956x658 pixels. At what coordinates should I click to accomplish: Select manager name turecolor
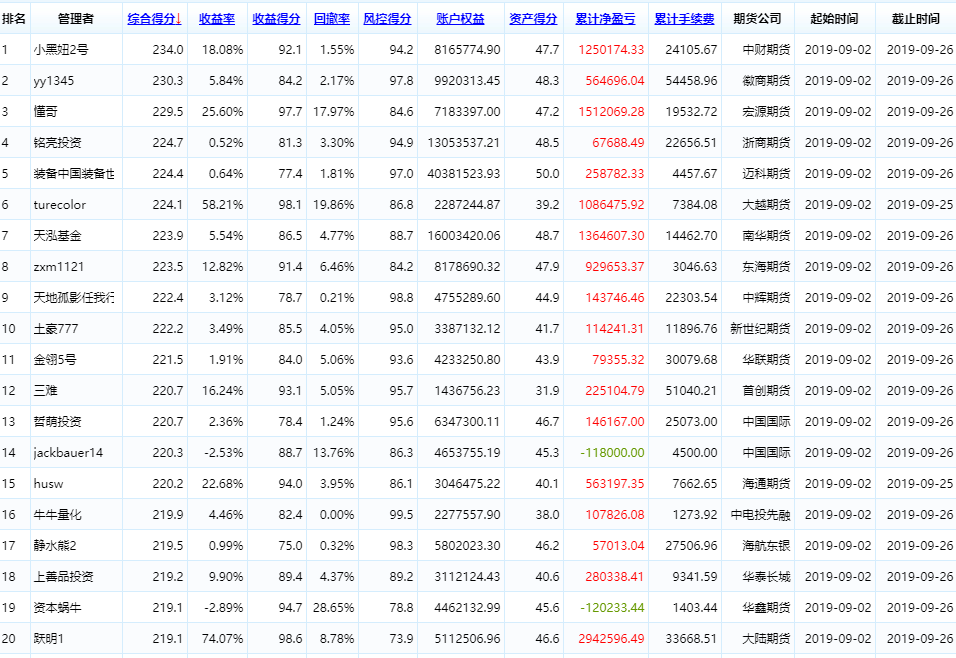click(x=60, y=205)
